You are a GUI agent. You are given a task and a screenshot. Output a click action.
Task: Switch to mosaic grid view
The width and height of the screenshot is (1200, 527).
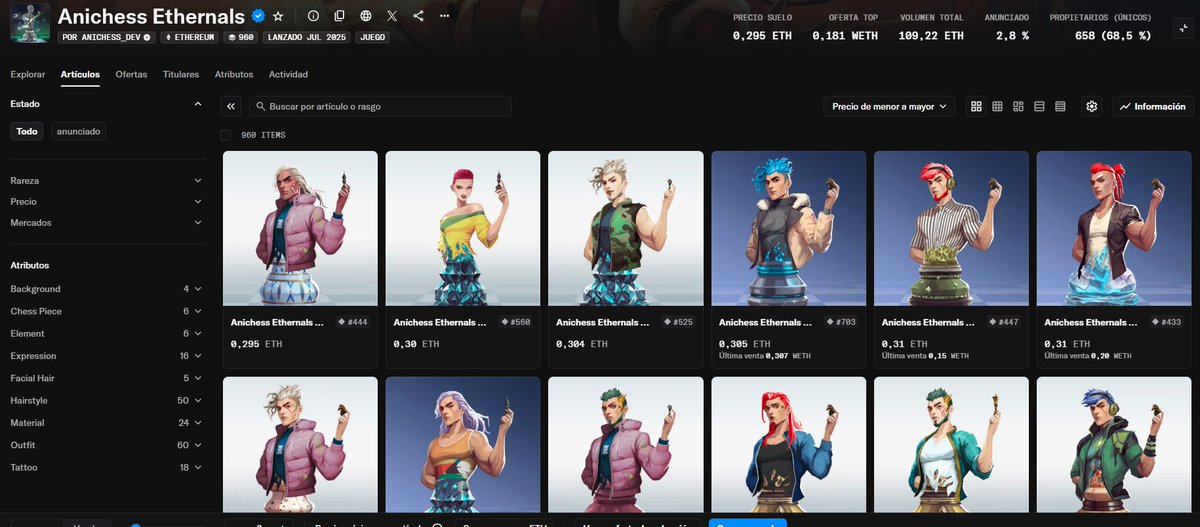point(1018,106)
